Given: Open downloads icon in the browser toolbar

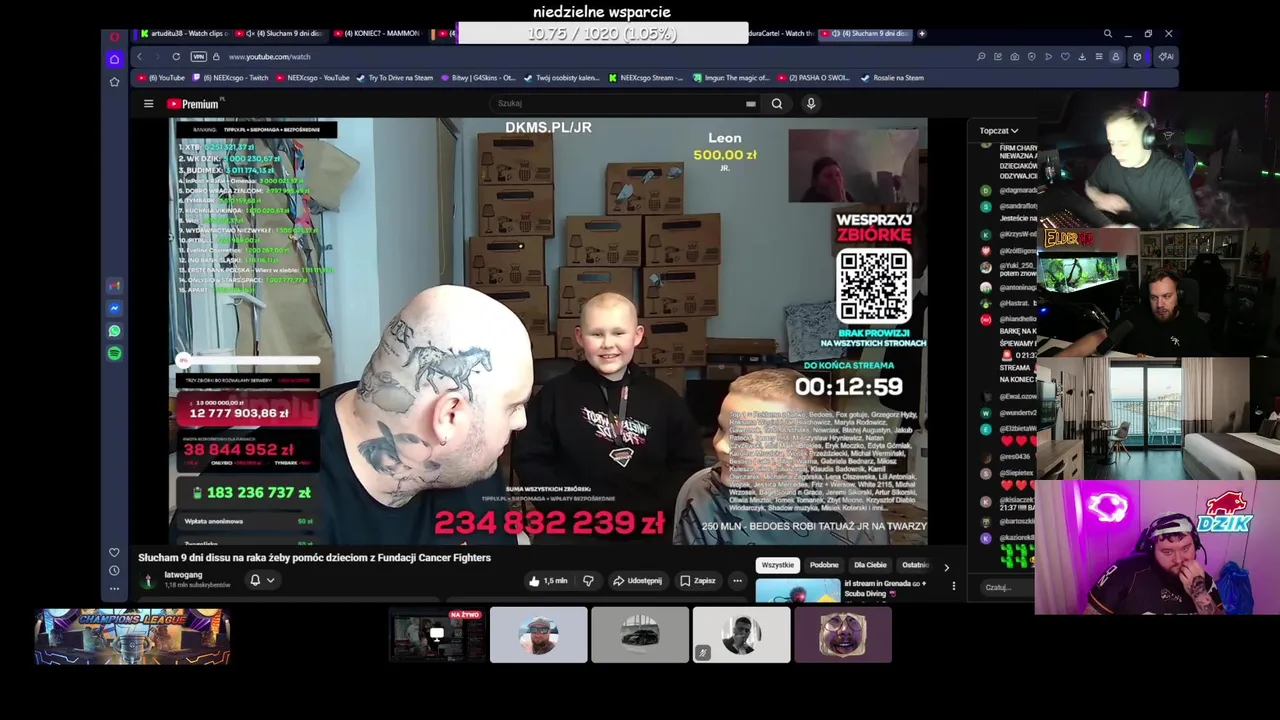Looking at the screenshot, I should tap(1082, 57).
